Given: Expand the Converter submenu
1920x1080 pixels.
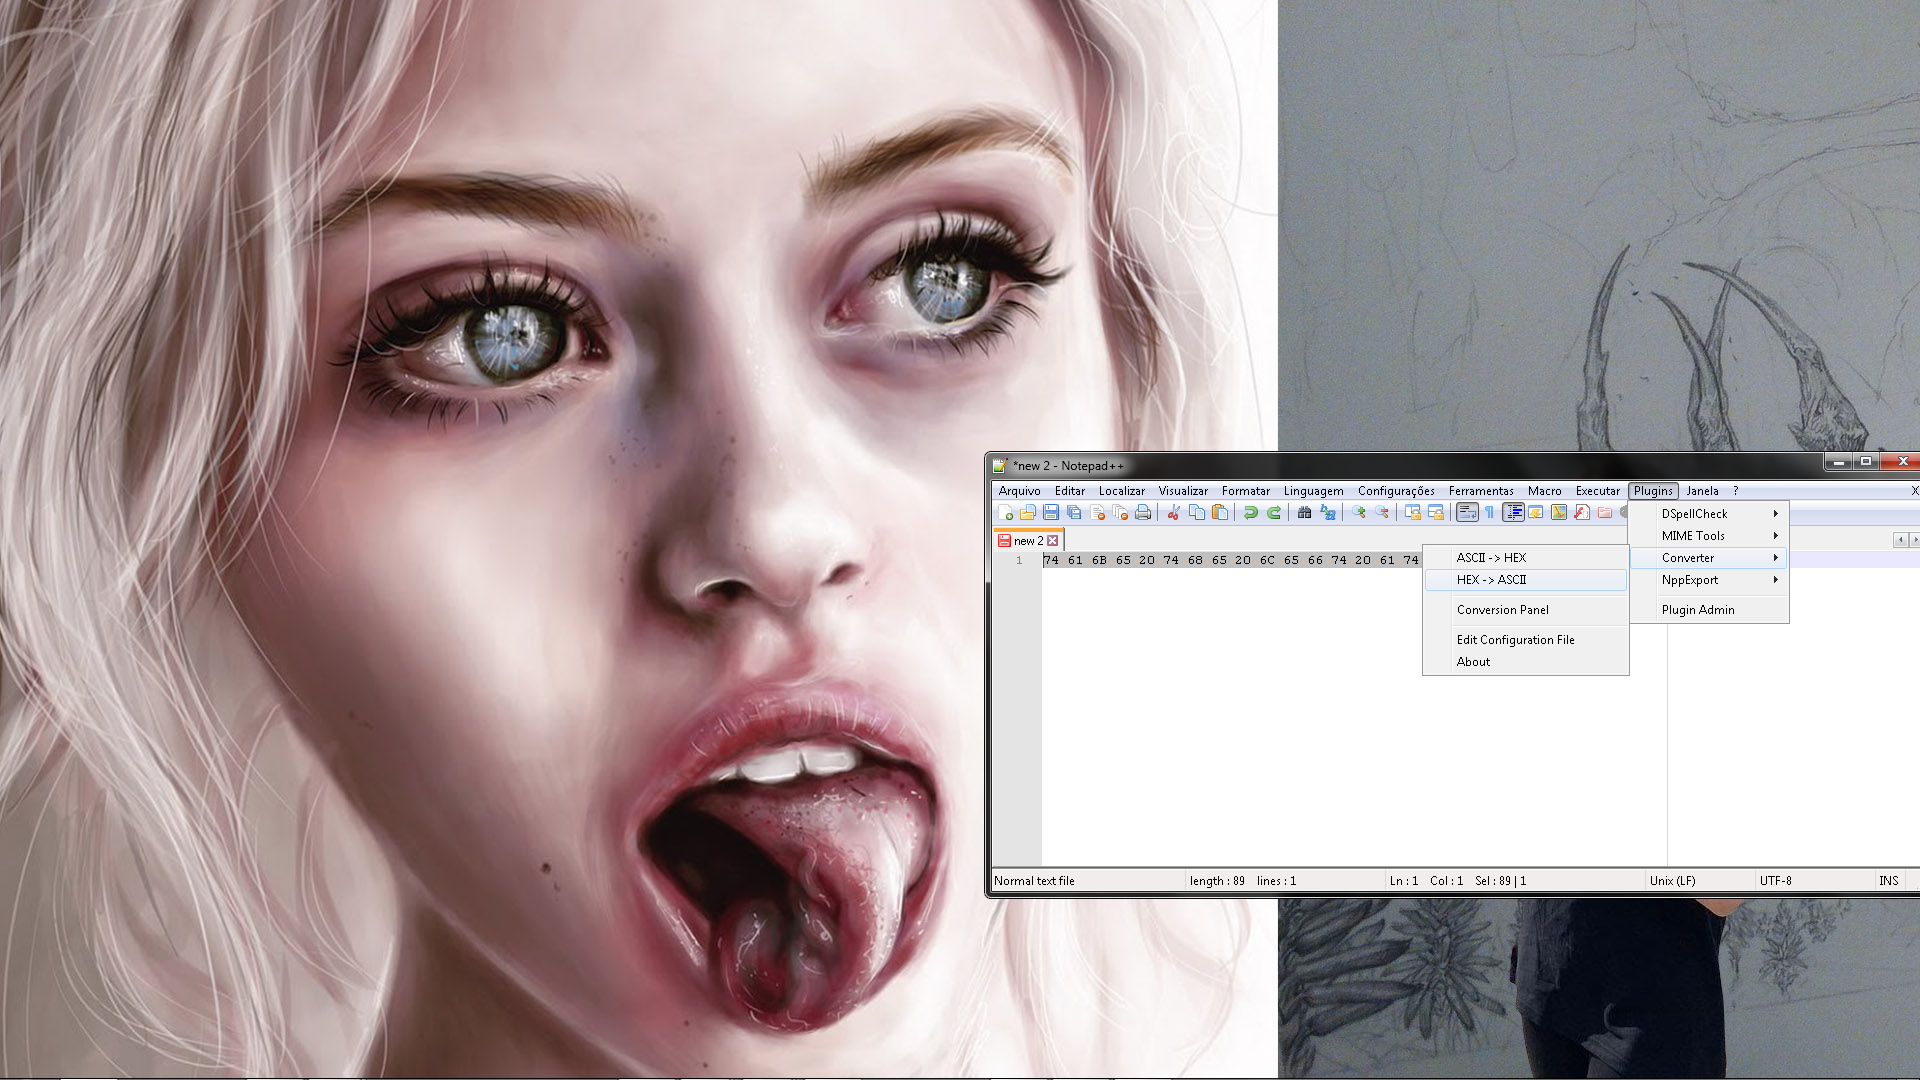Looking at the screenshot, I should [x=1709, y=558].
